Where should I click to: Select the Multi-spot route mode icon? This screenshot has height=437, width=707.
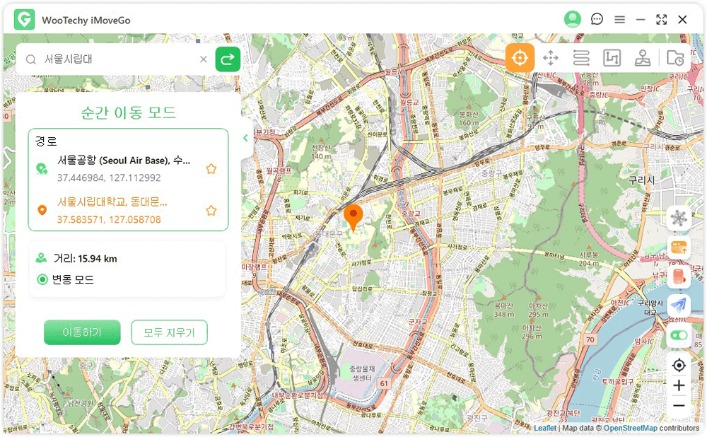pyautogui.click(x=612, y=58)
